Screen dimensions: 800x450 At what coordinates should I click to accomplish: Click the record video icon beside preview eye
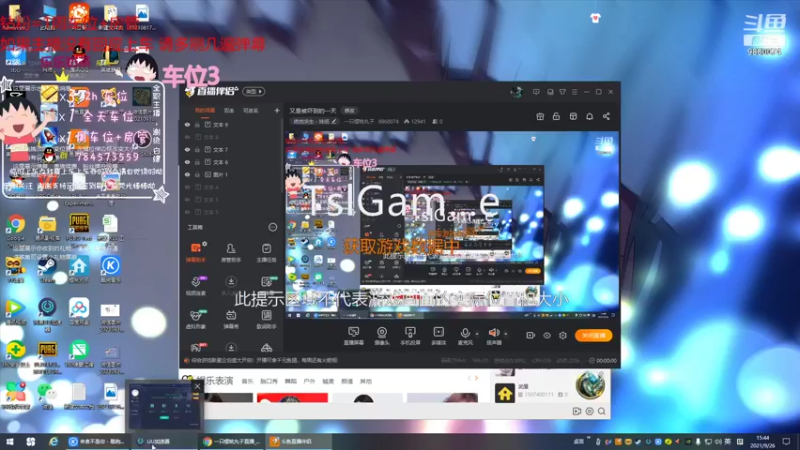pyautogui.click(x=531, y=336)
